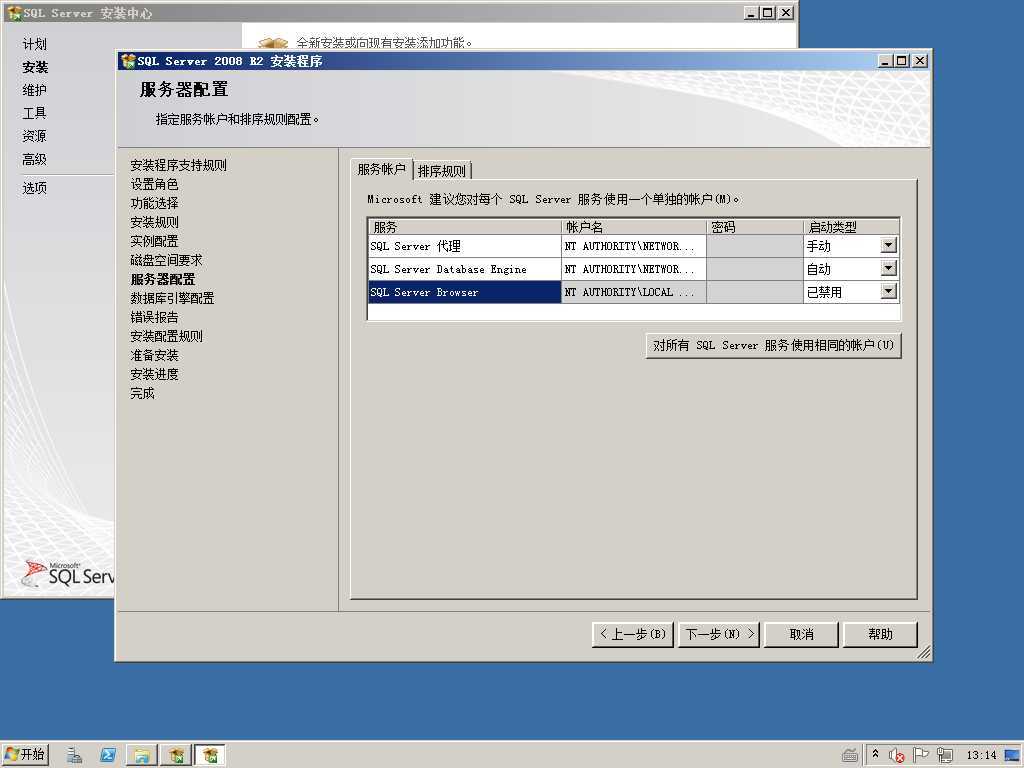Image resolution: width=1024 pixels, height=768 pixels.
Task: Open Windows Explorer folder icon in taskbar
Action: pyautogui.click(x=142, y=755)
